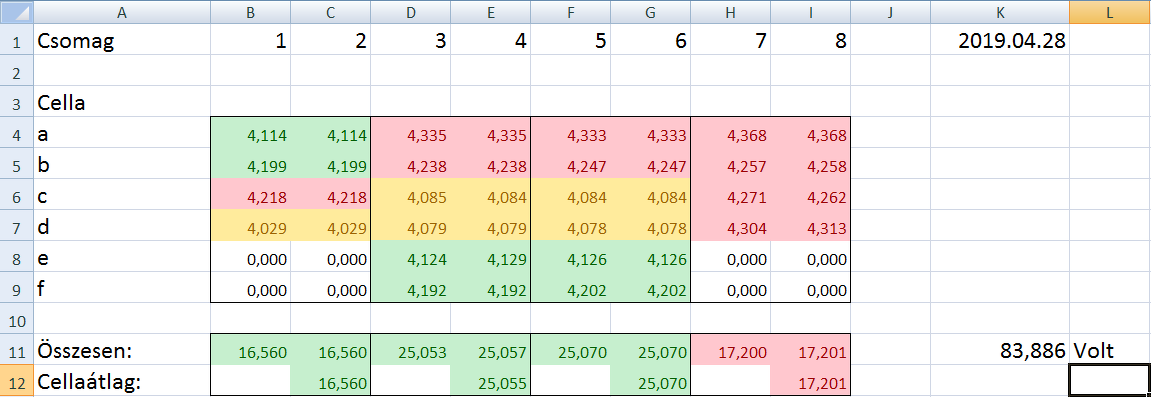Select column J header

[x=890, y=11]
